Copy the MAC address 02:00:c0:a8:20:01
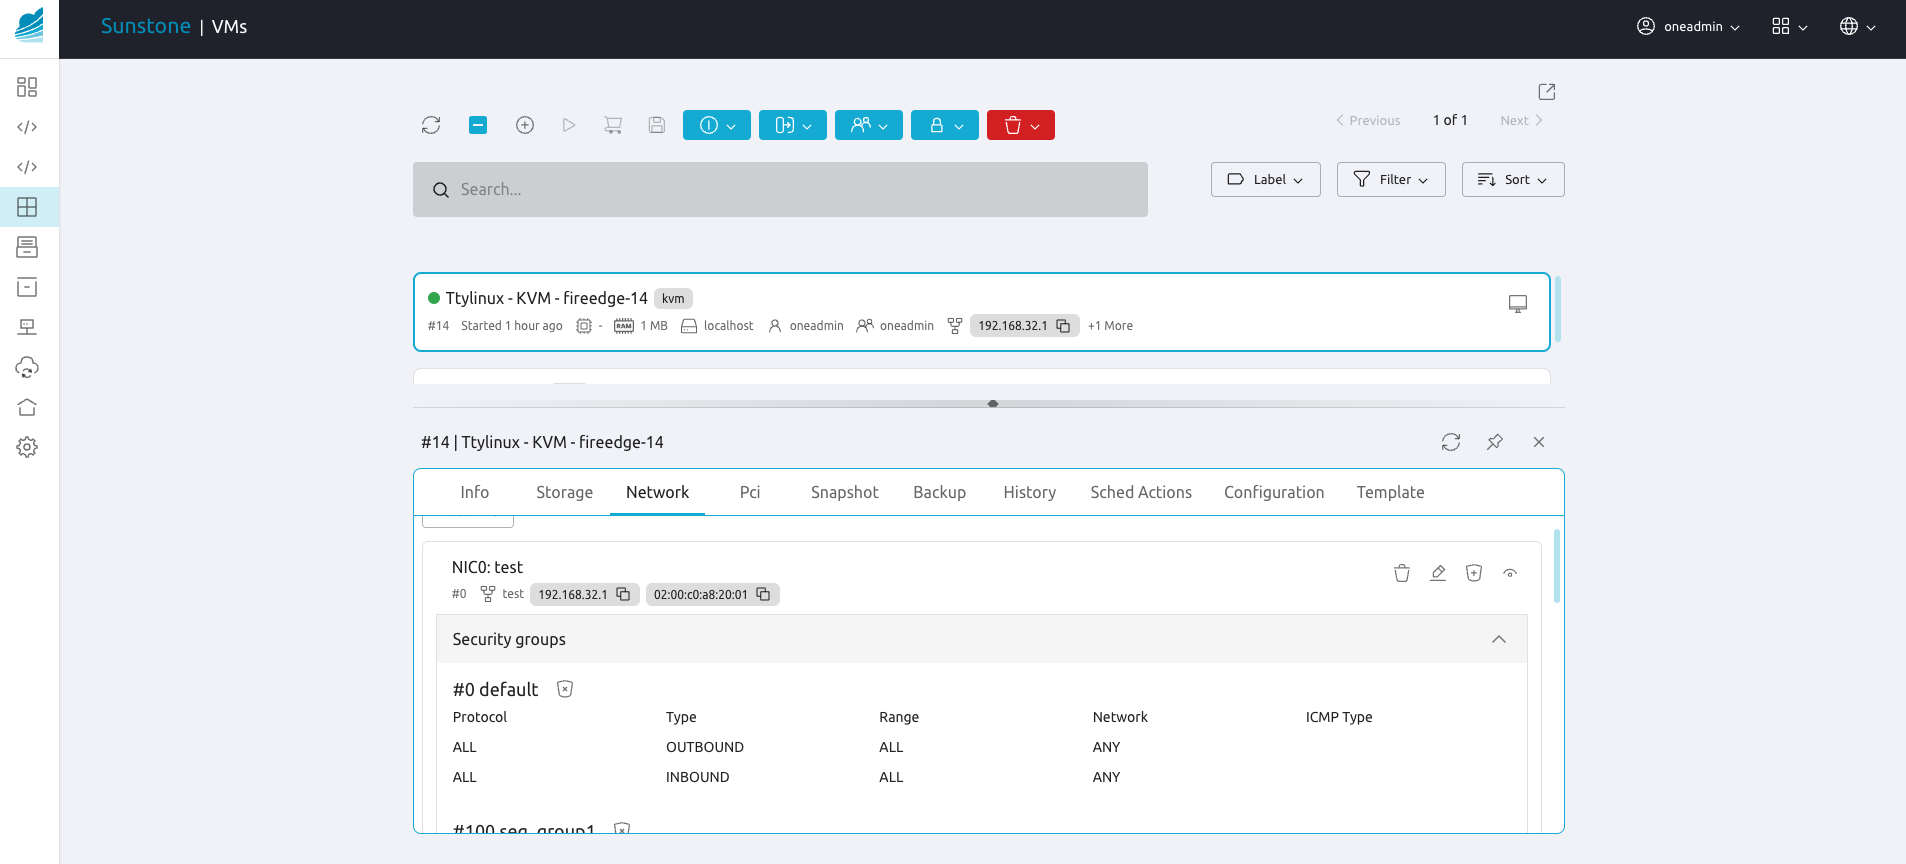Screen dimensions: 1906x864 (x=763, y=594)
